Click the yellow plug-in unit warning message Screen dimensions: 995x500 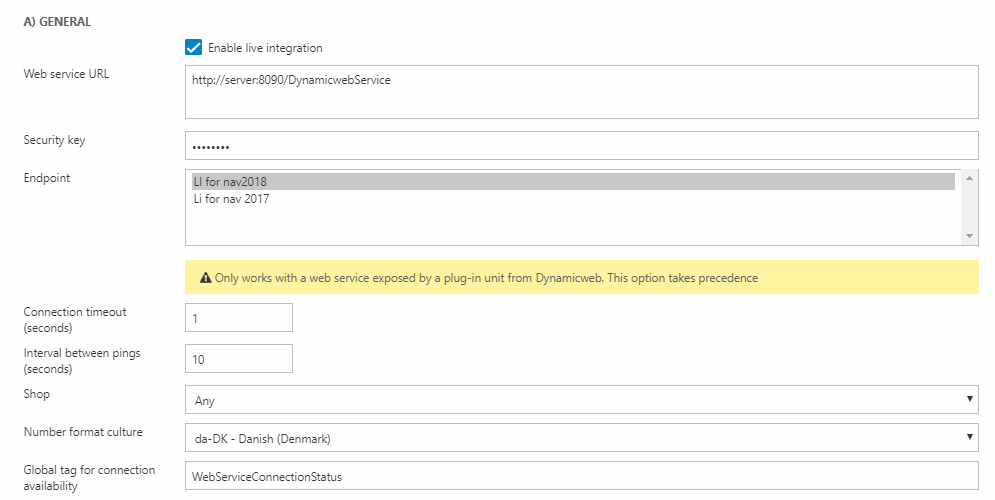tap(486, 278)
